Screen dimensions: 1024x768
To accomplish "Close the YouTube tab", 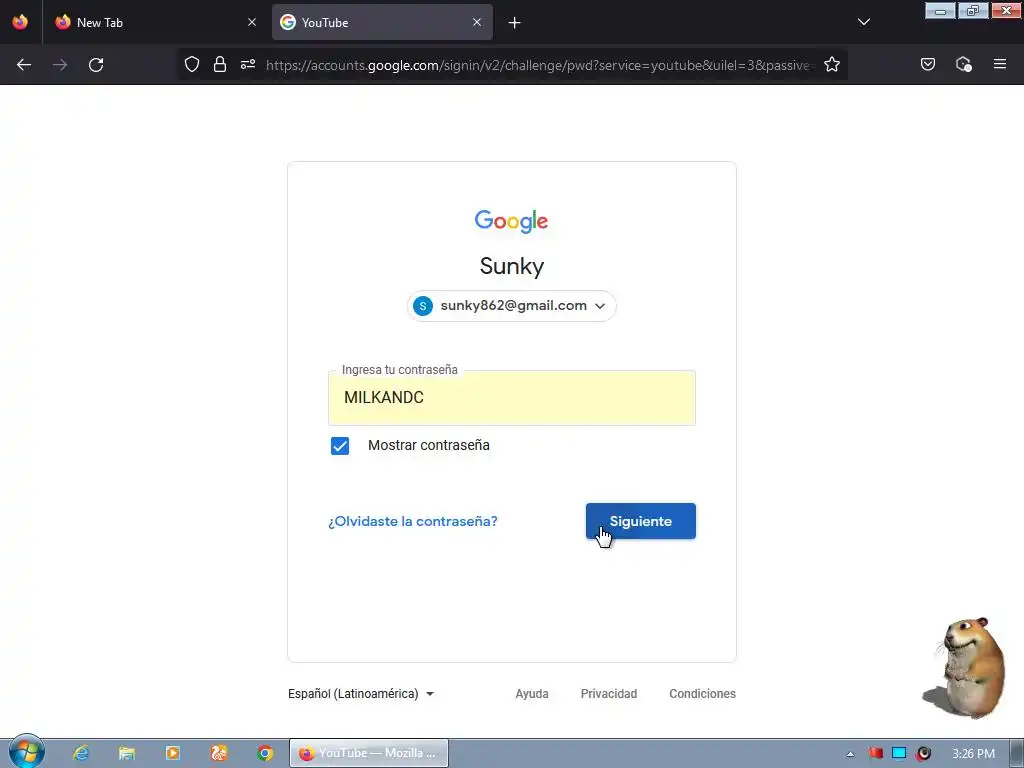I will (x=477, y=22).
